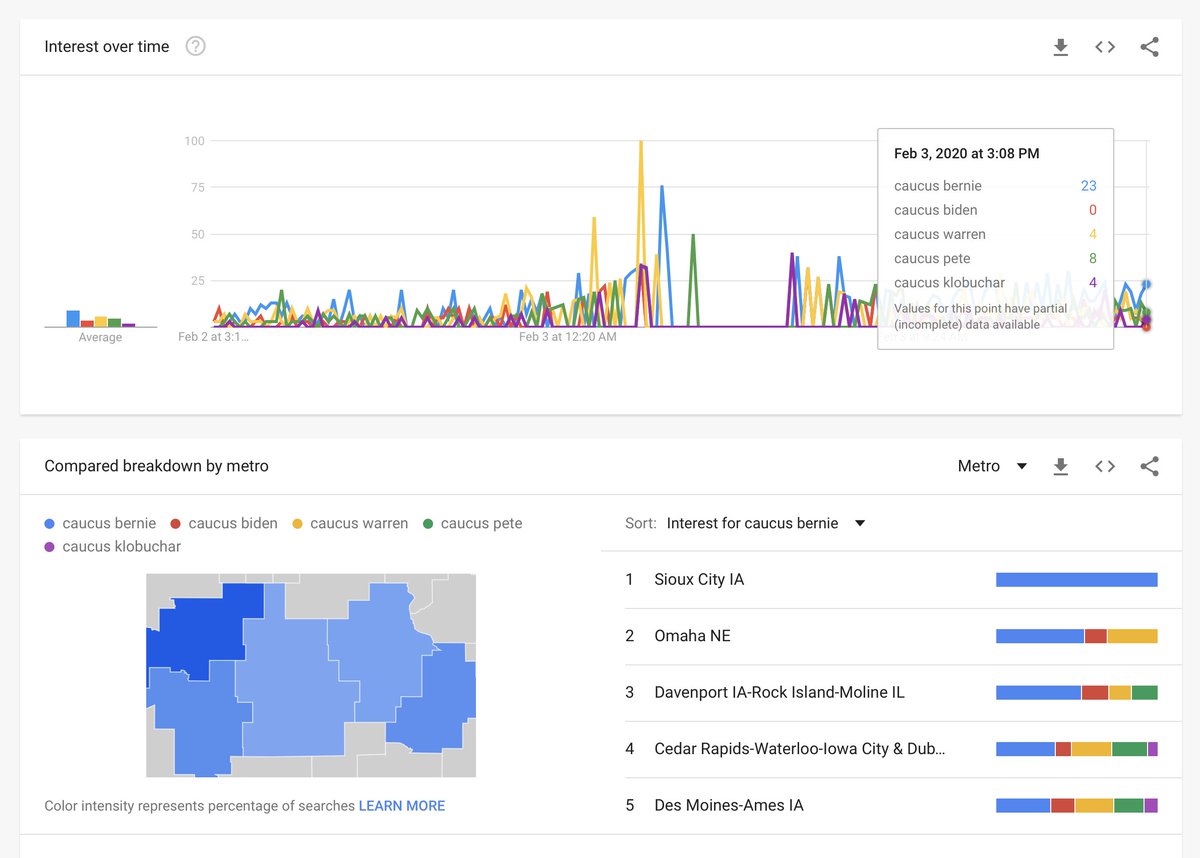The image size is (1200, 858).
Task: Share the metro breakdown card
Action: [x=1149, y=466]
